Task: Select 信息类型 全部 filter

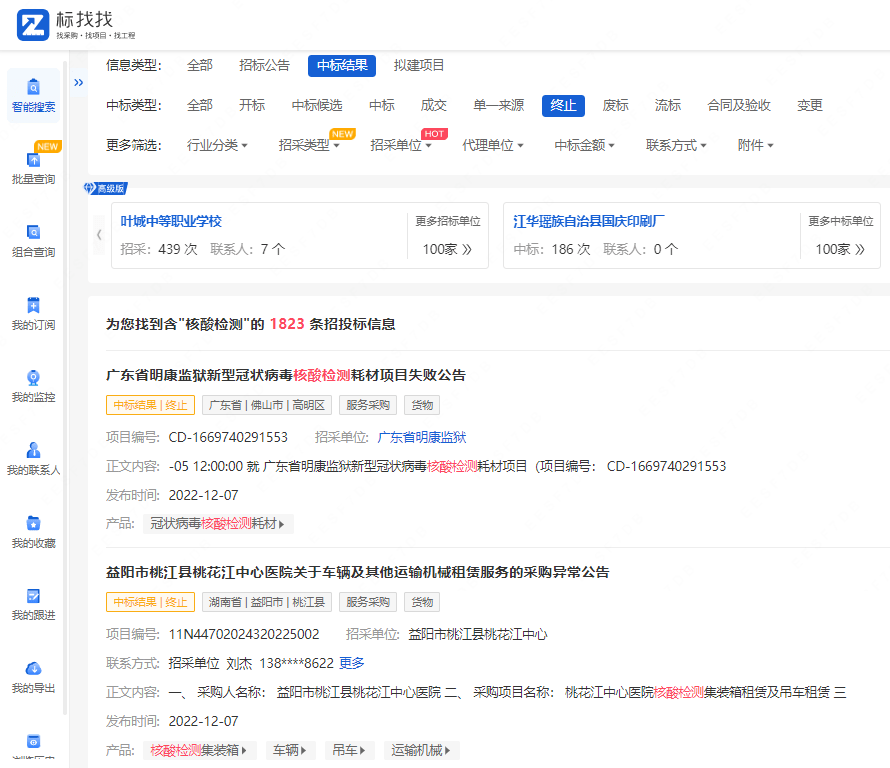Action: click(x=200, y=65)
